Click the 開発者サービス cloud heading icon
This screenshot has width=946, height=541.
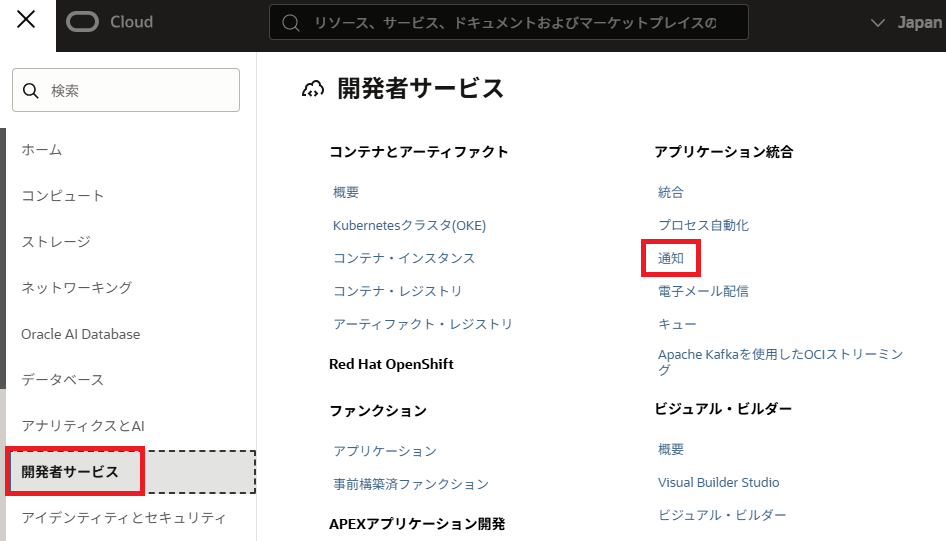click(x=313, y=89)
